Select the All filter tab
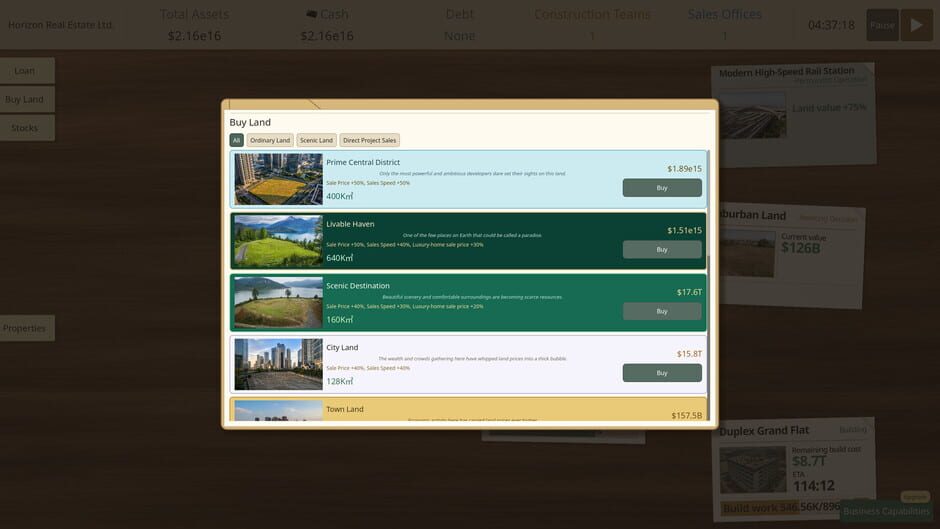The height and width of the screenshot is (529, 940). [x=236, y=140]
